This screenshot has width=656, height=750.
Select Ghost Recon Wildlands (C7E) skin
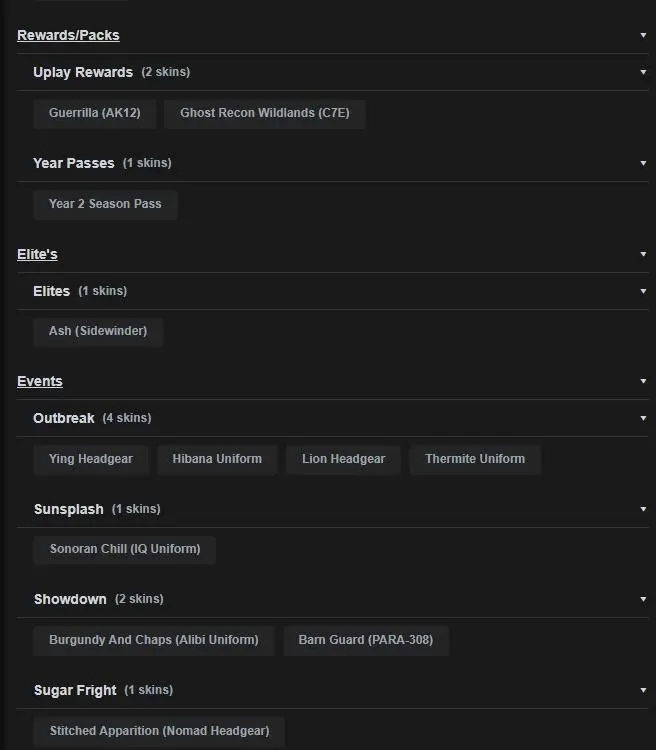coord(265,114)
